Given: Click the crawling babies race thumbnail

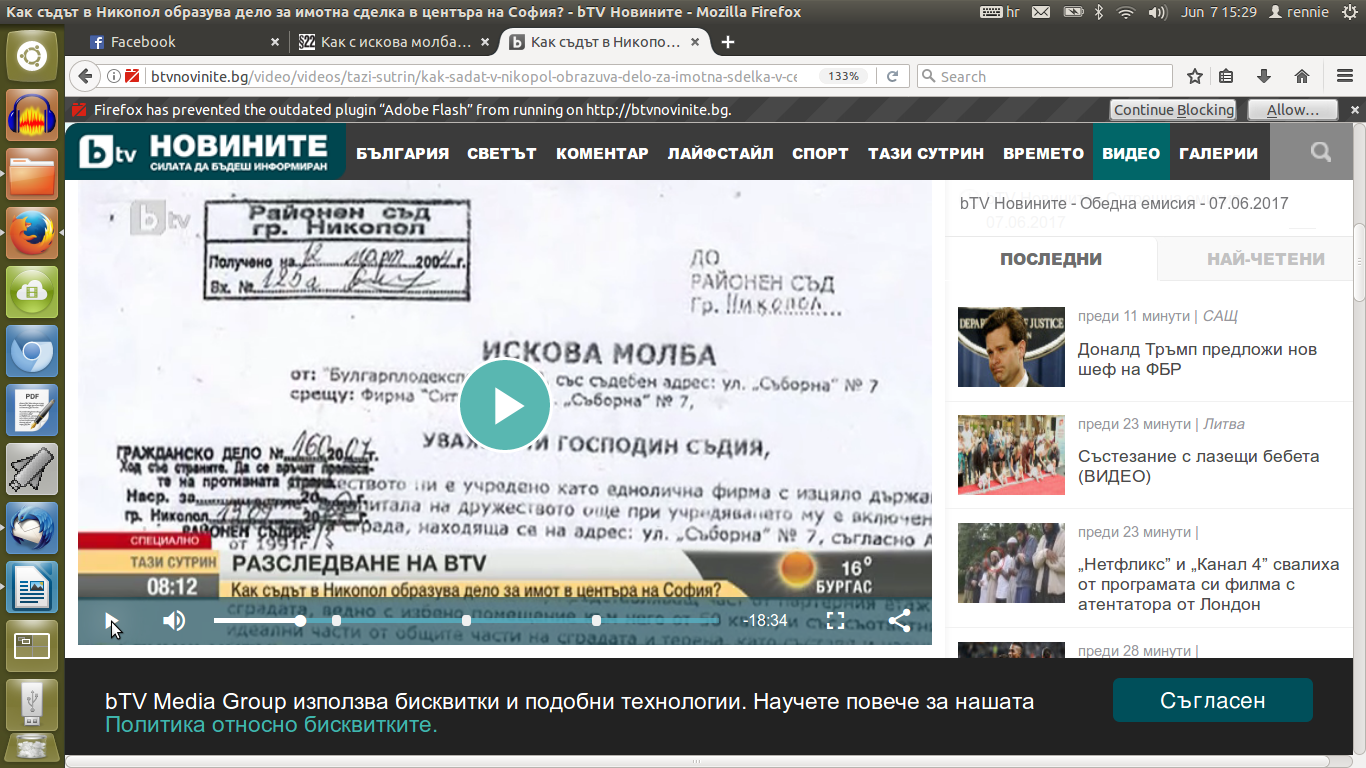Looking at the screenshot, I should pos(1011,455).
